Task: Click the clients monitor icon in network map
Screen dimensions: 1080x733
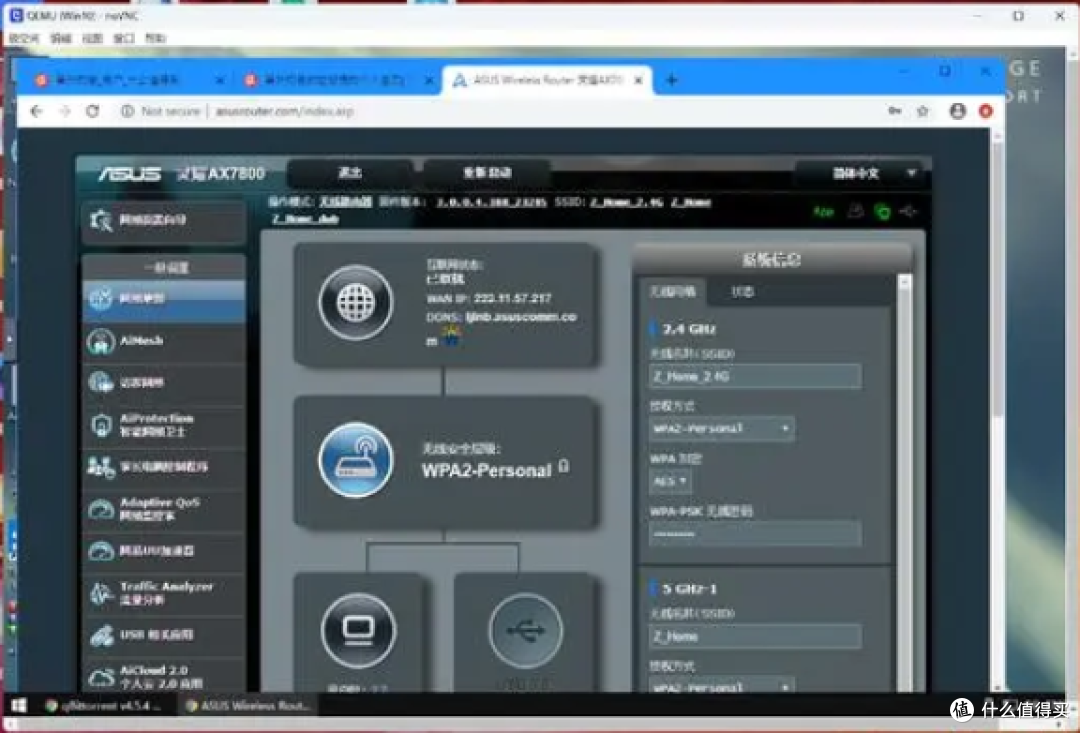Action: [x=358, y=630]
